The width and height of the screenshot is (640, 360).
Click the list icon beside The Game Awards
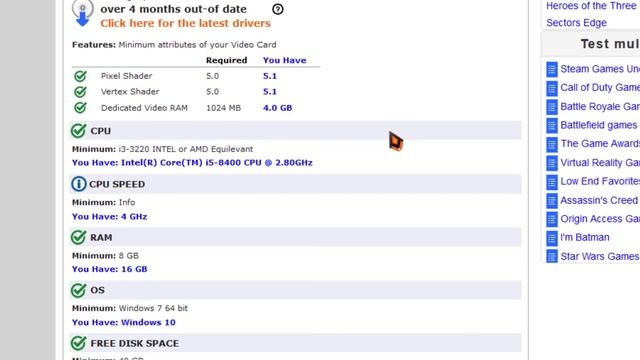point(552,144)
